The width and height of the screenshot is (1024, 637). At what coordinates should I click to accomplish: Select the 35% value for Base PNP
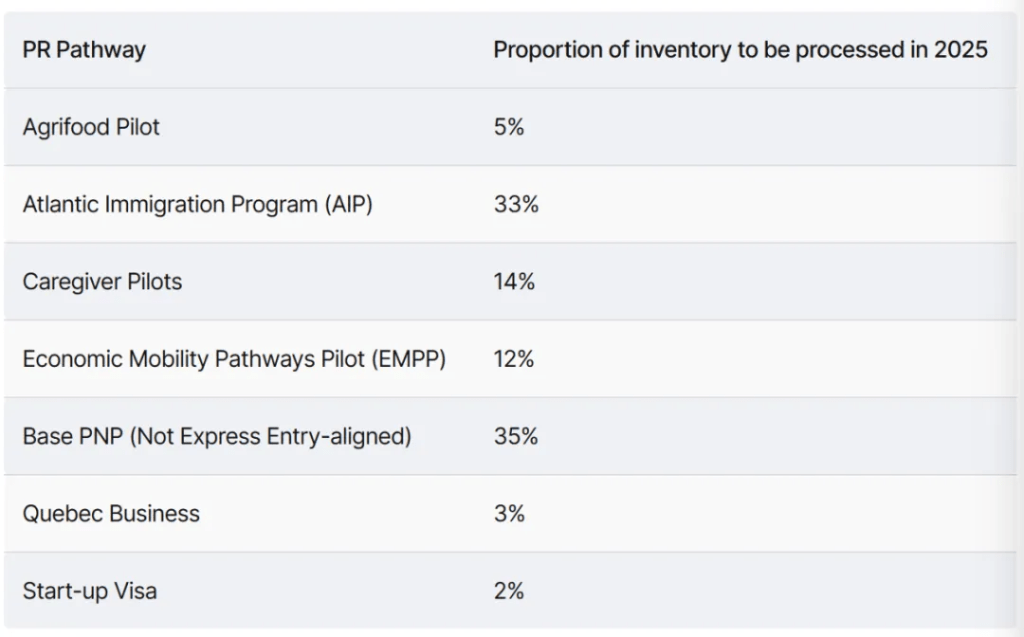click(516, 436)
